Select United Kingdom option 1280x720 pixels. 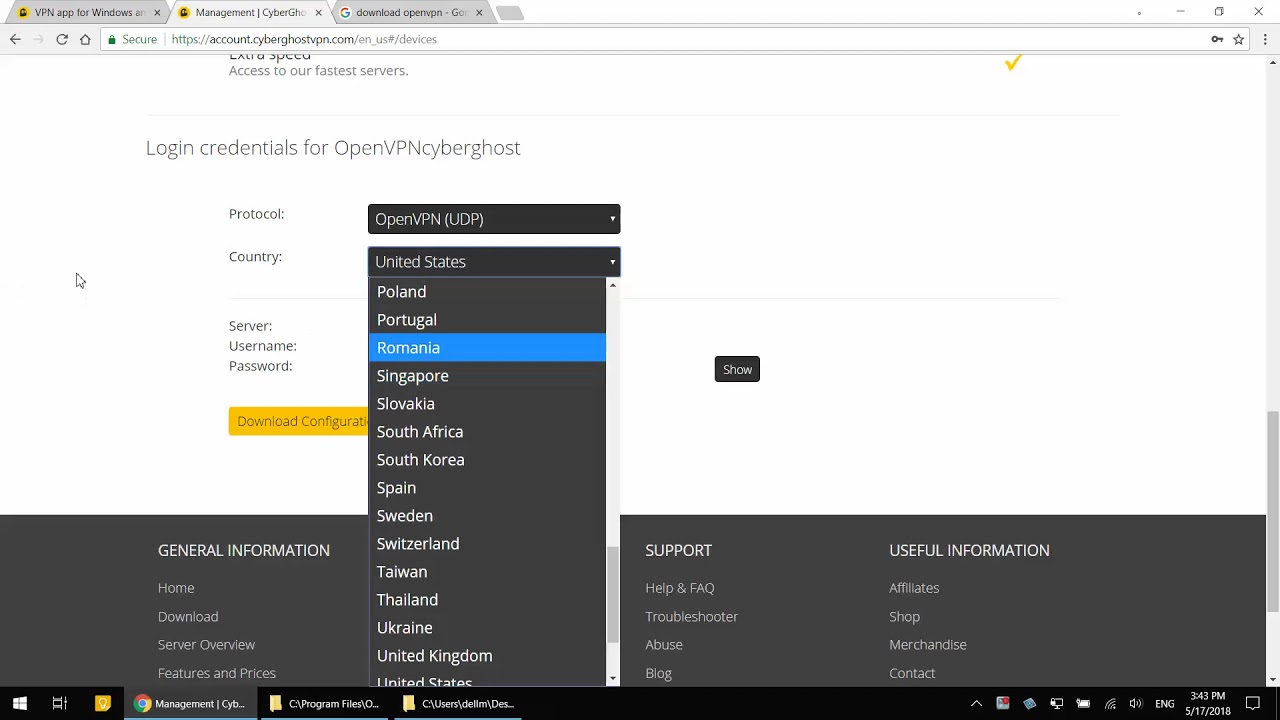coord(487,656)
